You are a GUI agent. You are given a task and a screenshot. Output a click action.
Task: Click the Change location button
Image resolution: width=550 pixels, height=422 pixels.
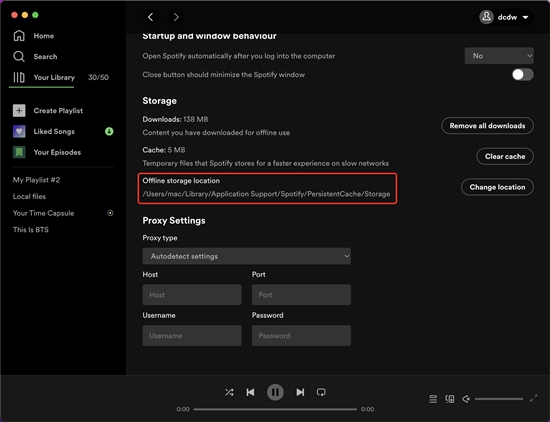coord(497,187)
